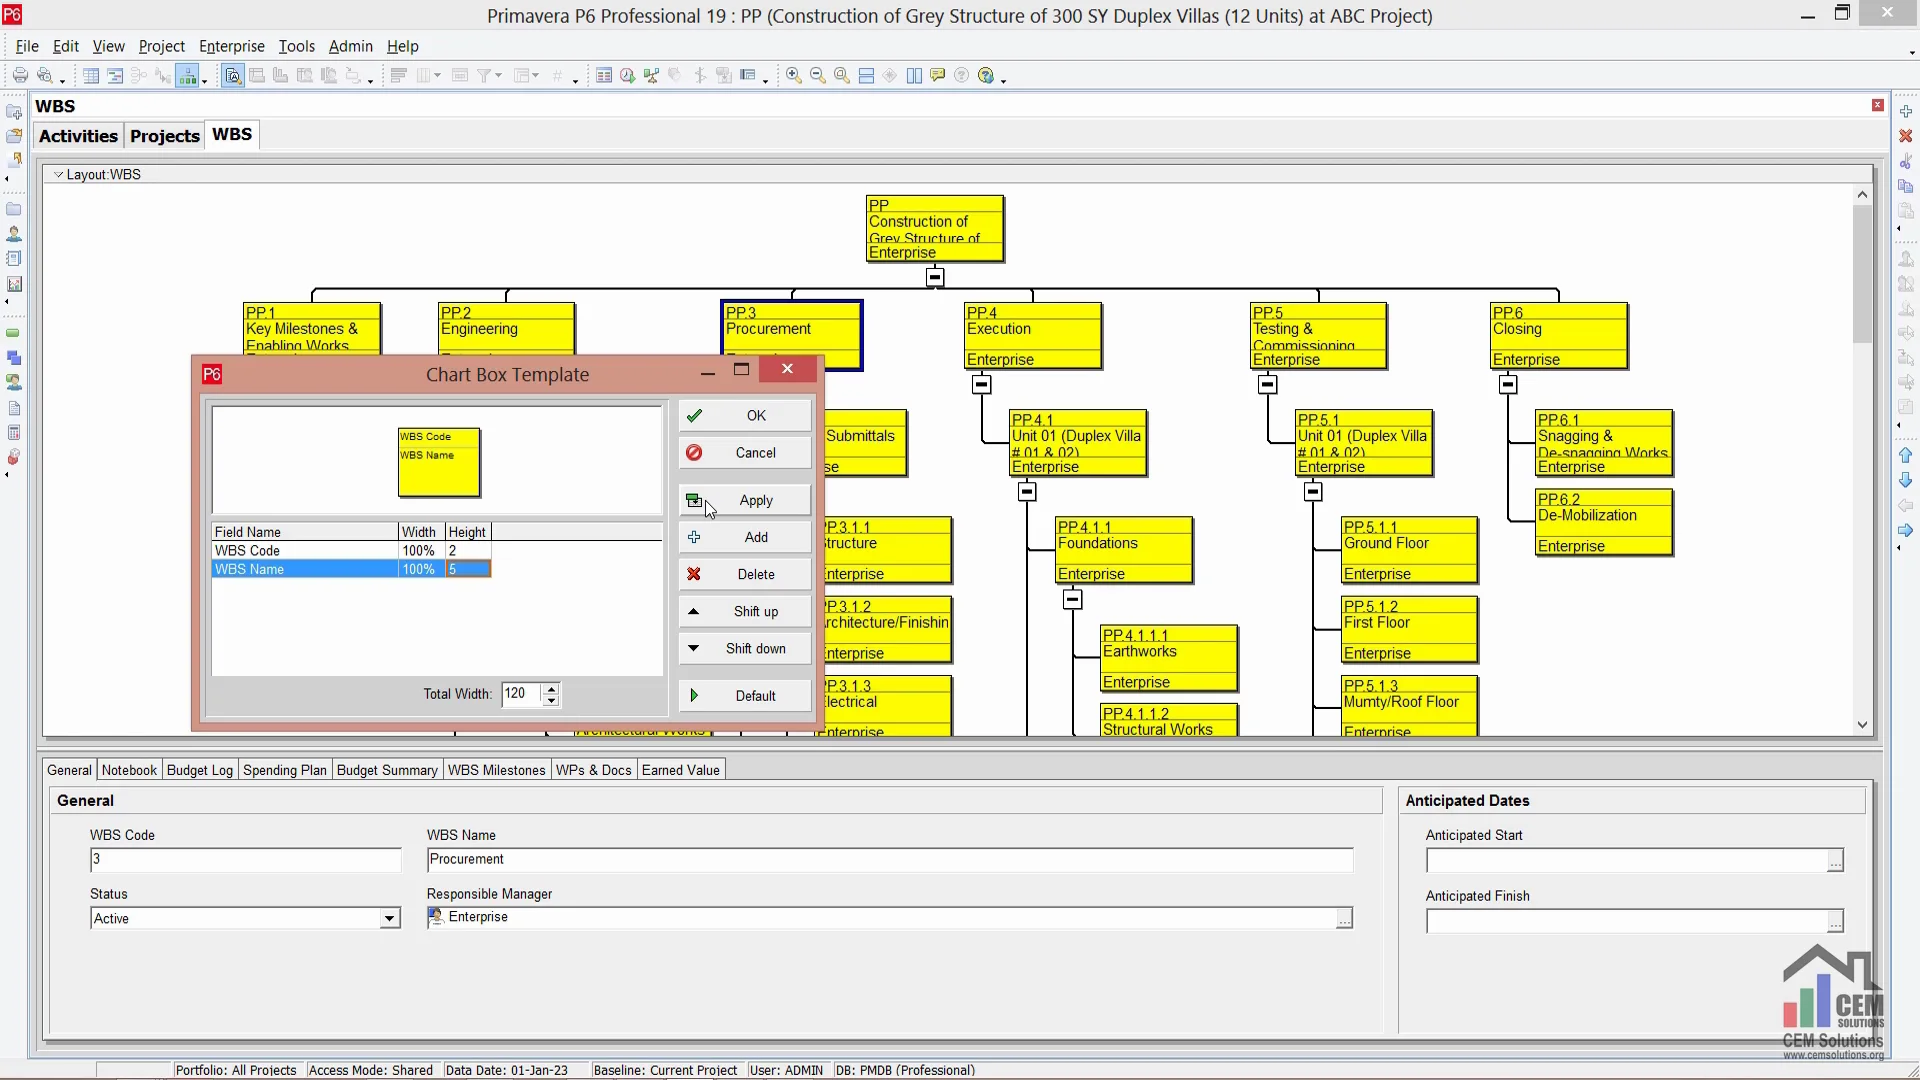Screen dimensions: 1920x1080
Task: Click the Cancel red stop icon
Action: tap(694, 451)
